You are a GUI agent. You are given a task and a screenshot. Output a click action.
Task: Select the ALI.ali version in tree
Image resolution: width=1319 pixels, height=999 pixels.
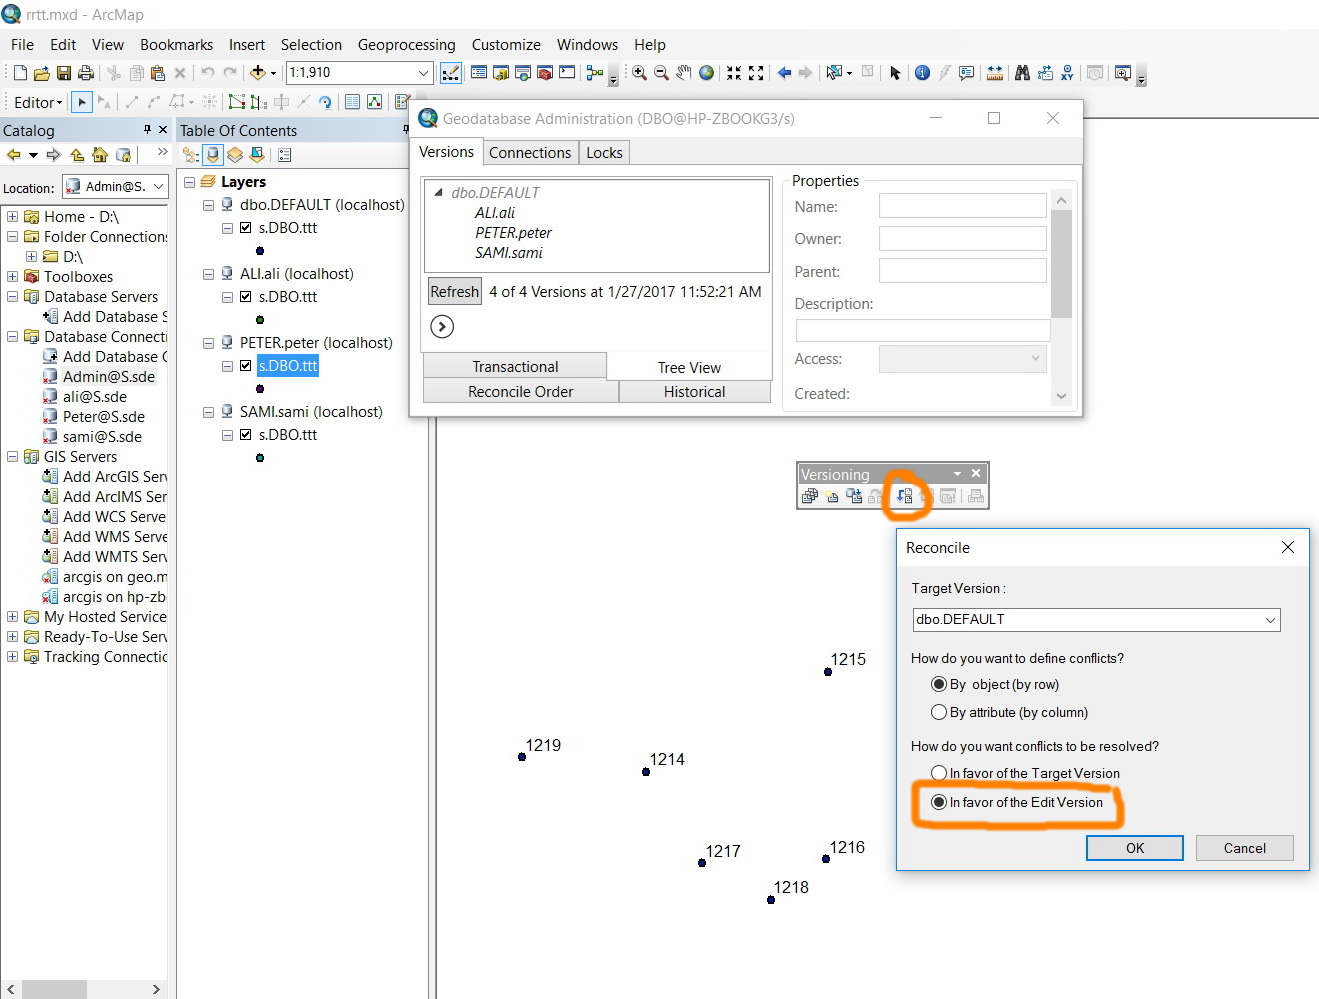(495, 213)
